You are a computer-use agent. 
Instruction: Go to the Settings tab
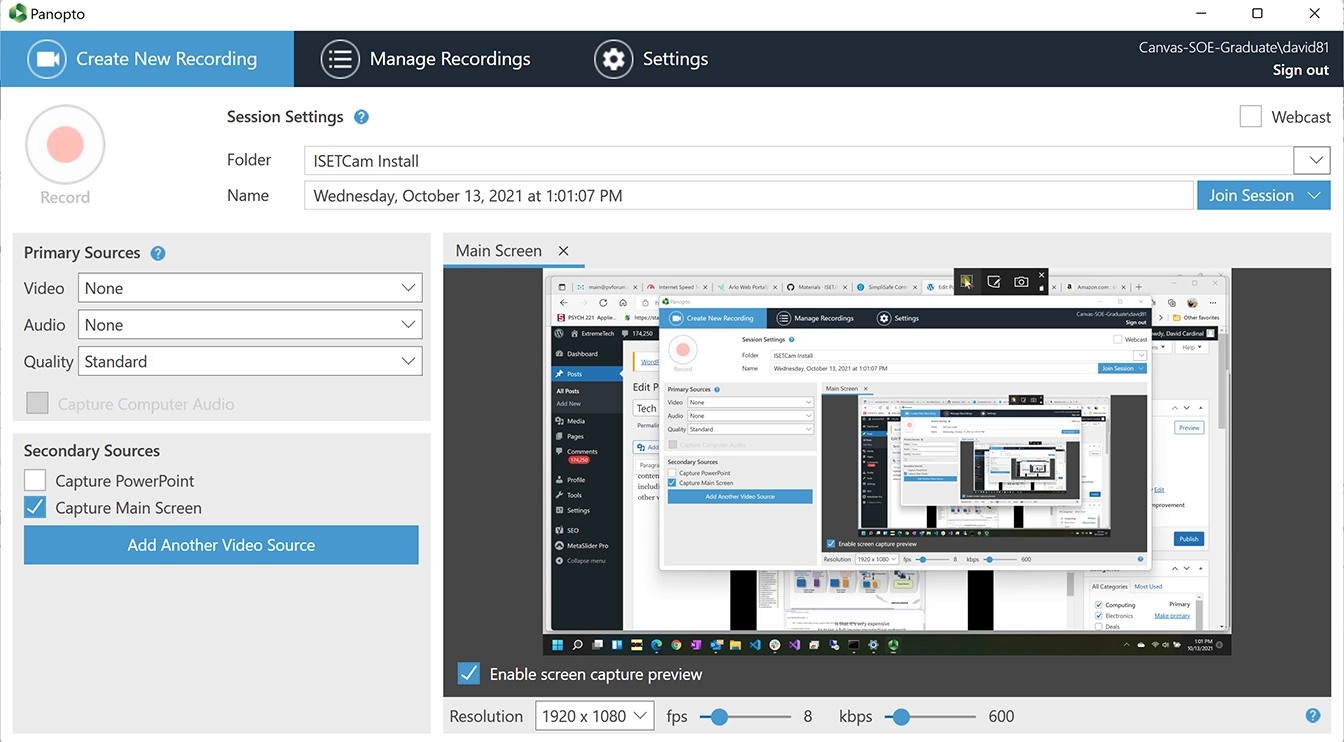click(x=651, y=59)
